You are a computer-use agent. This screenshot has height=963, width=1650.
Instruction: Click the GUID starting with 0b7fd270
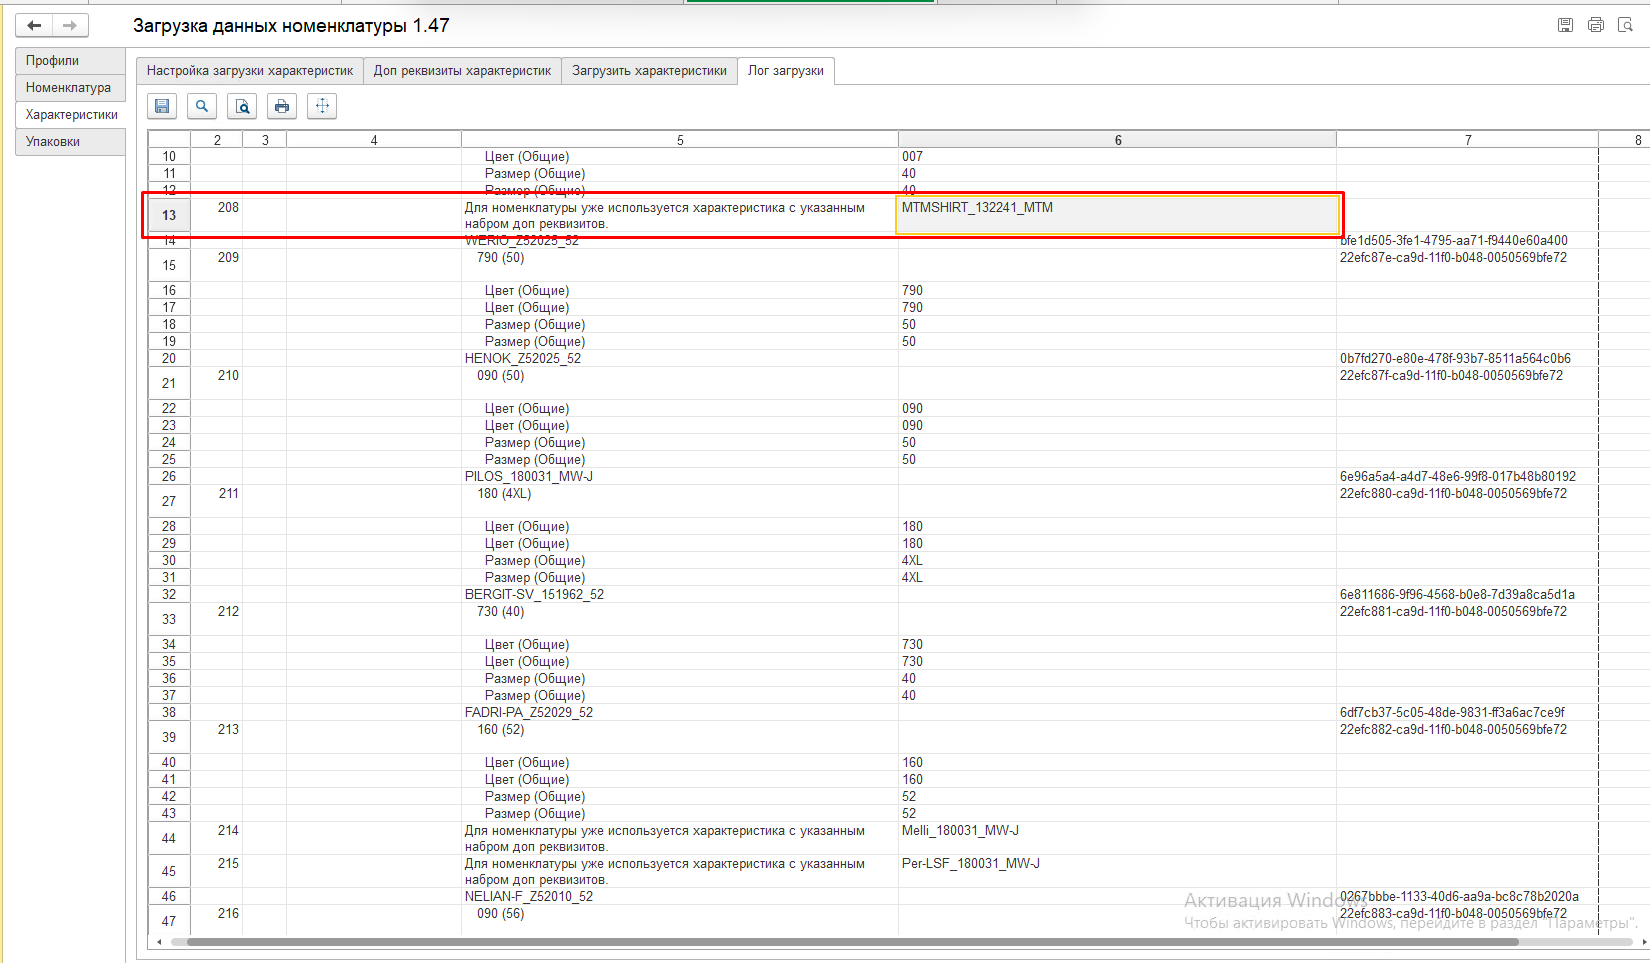point(1455,358)
